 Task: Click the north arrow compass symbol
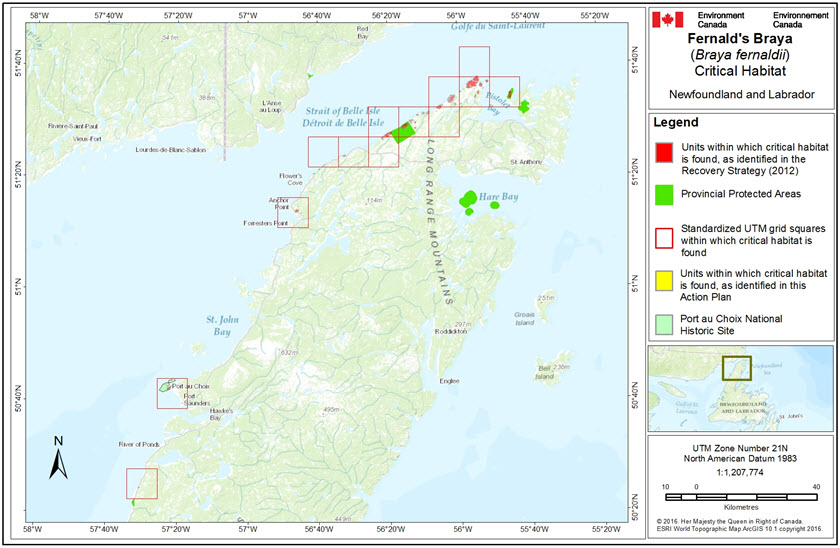point(58,458)
